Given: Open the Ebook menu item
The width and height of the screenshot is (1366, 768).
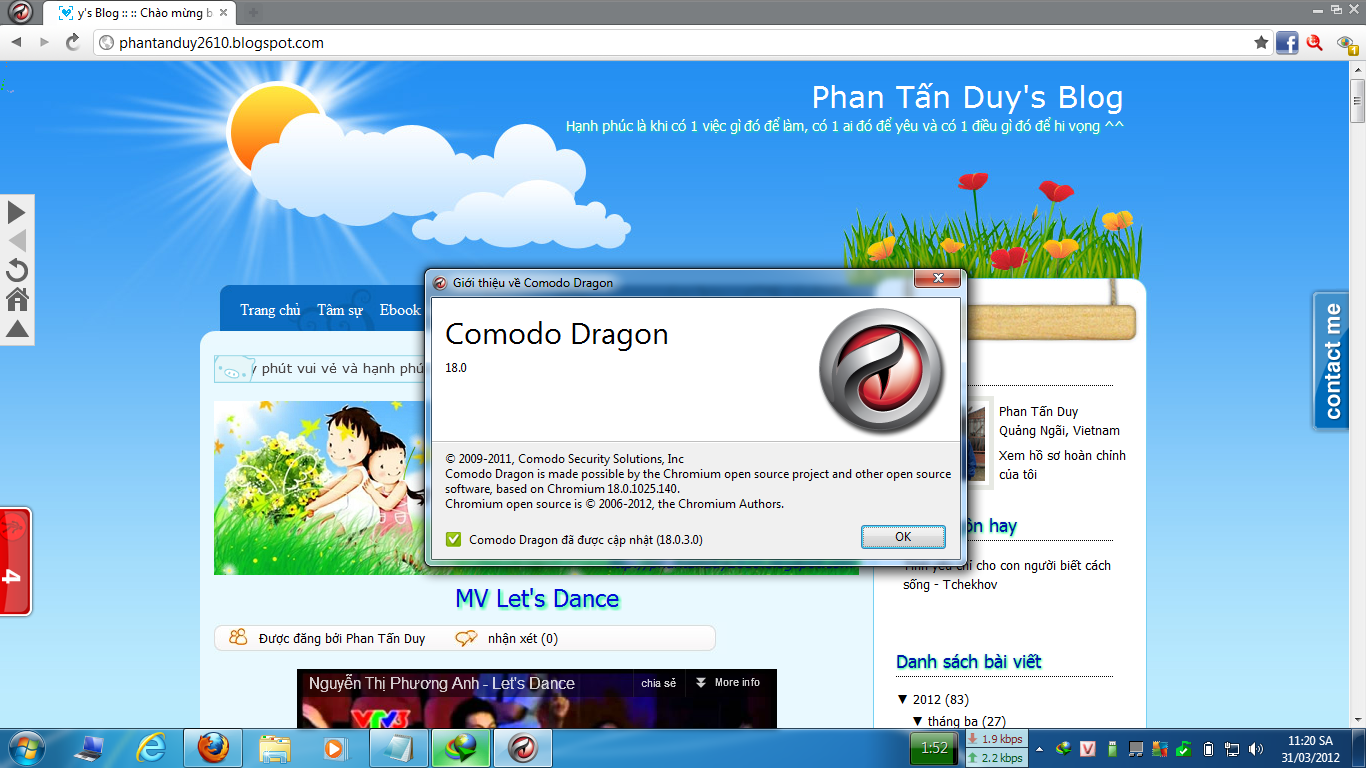Looking at the screenshot, I should click(x=400, y=310).
